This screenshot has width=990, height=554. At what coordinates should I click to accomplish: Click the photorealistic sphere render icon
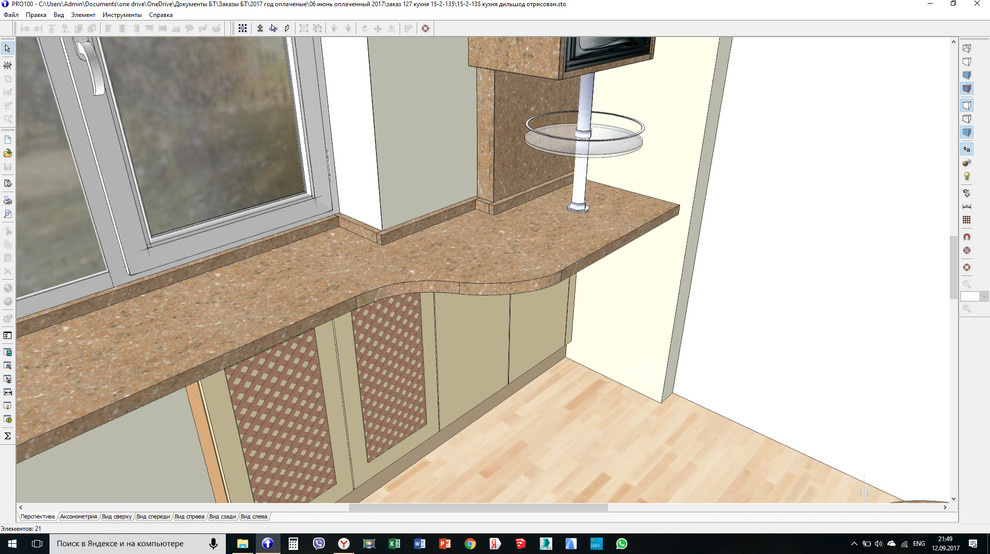coord(967,162)
